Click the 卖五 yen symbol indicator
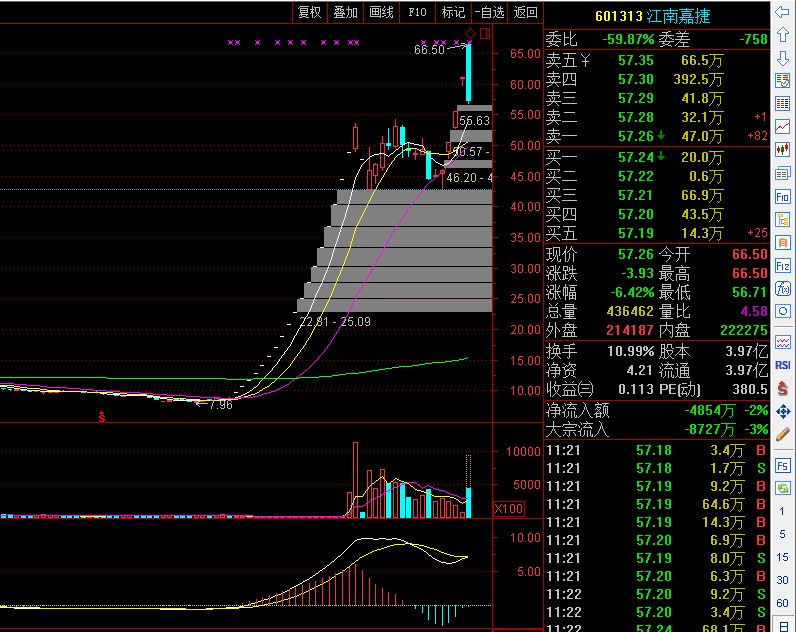 point(585,61)
